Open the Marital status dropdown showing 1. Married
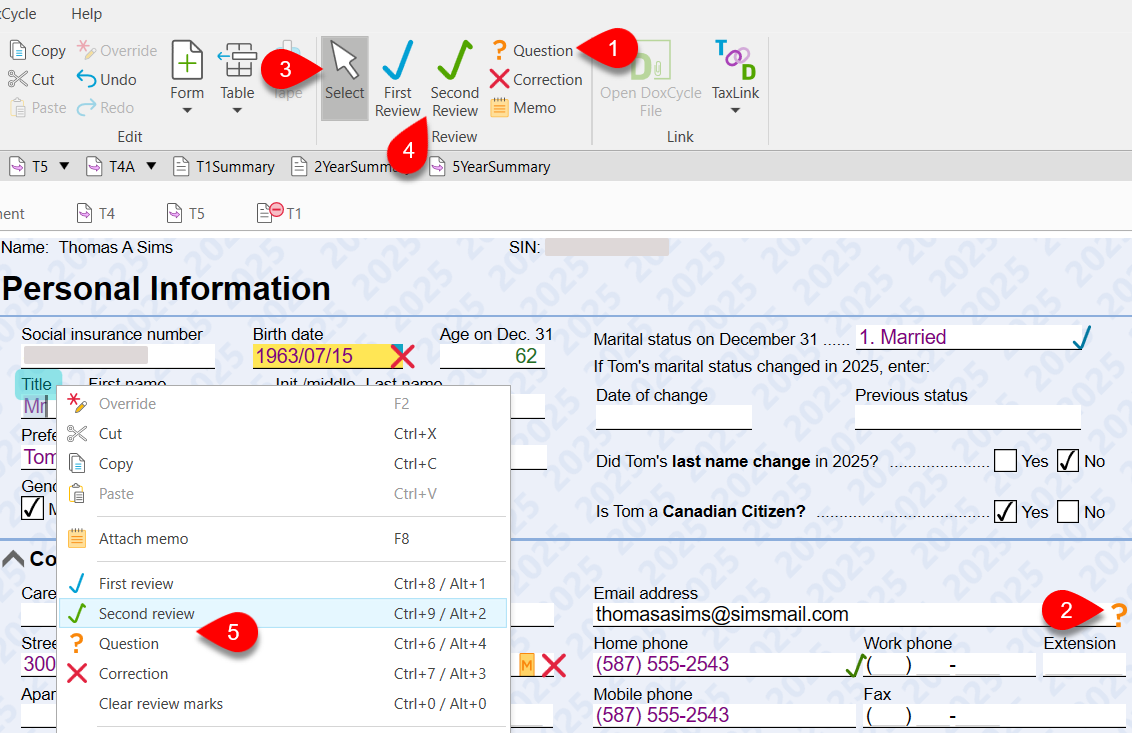Image resolution: width=1132 pixels, height=733 pixels. pyautogui.click(x=968, y=337)
